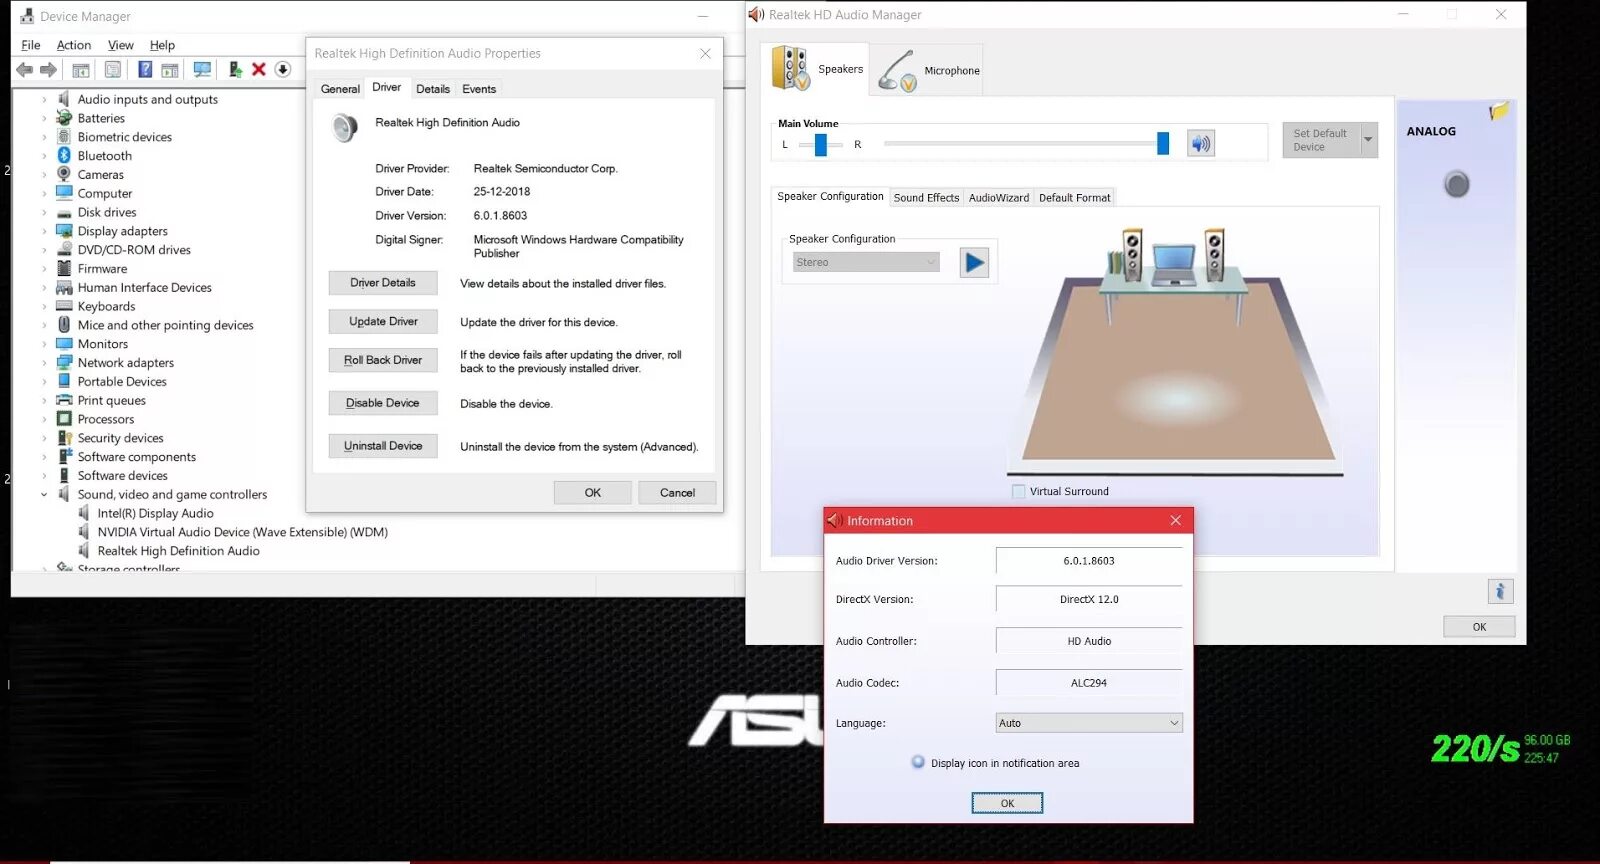This screenshot has height=864, width=1600.
Task: Click the info 'i' icon in Realtek manager
Action: (1500, 591)
